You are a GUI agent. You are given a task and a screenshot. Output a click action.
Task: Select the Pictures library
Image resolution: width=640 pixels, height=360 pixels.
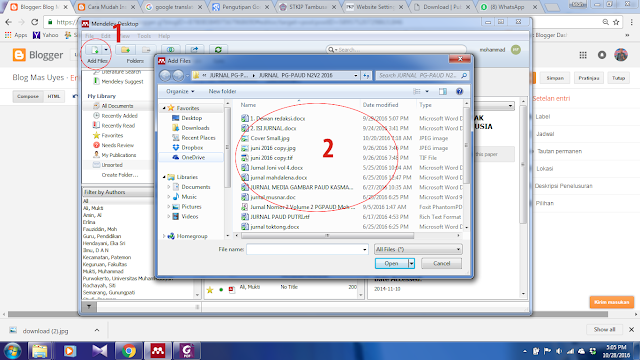(x=191, y=207)
